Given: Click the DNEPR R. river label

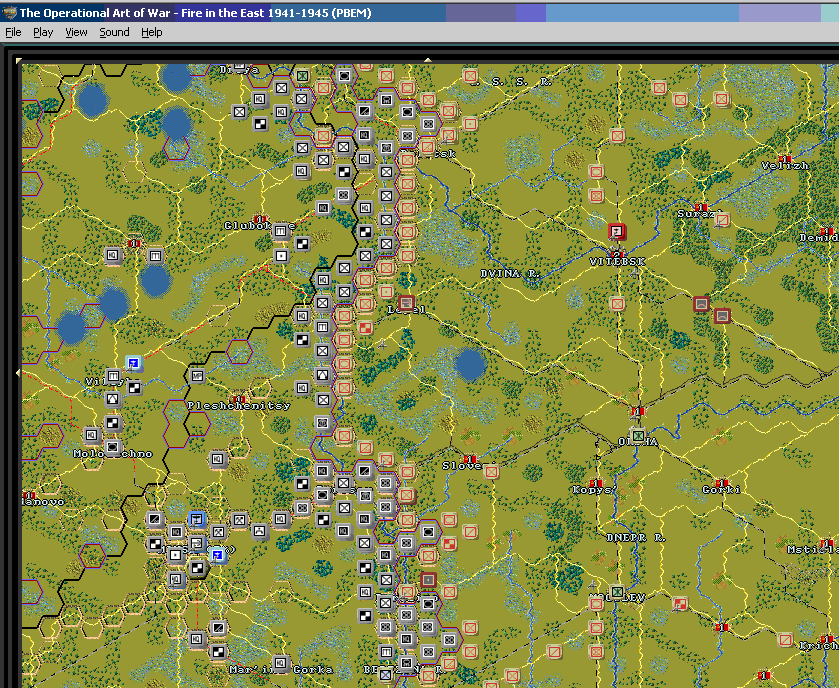Looking at the screenshot, I should (x=636, y=537).
